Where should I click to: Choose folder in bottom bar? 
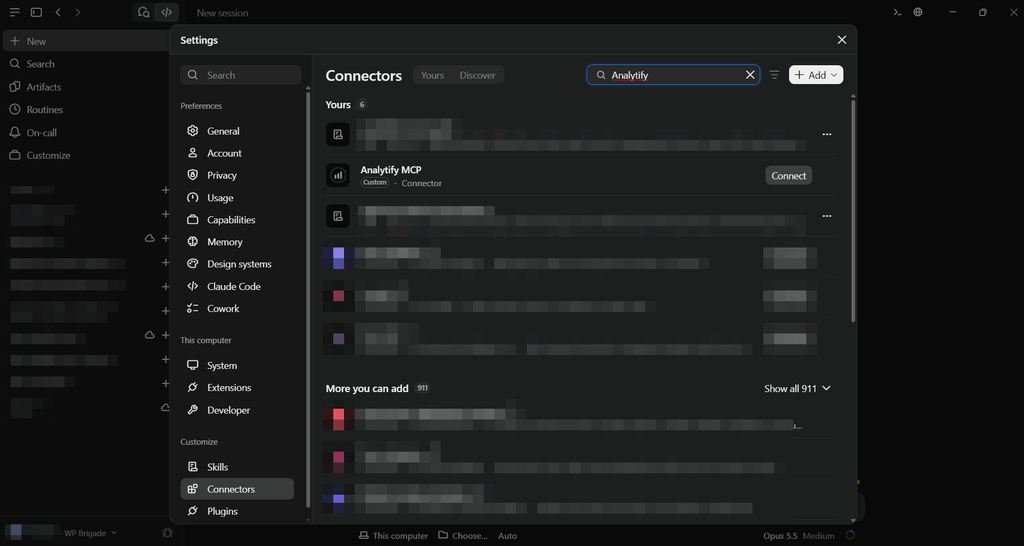click(x=463, y=536)
